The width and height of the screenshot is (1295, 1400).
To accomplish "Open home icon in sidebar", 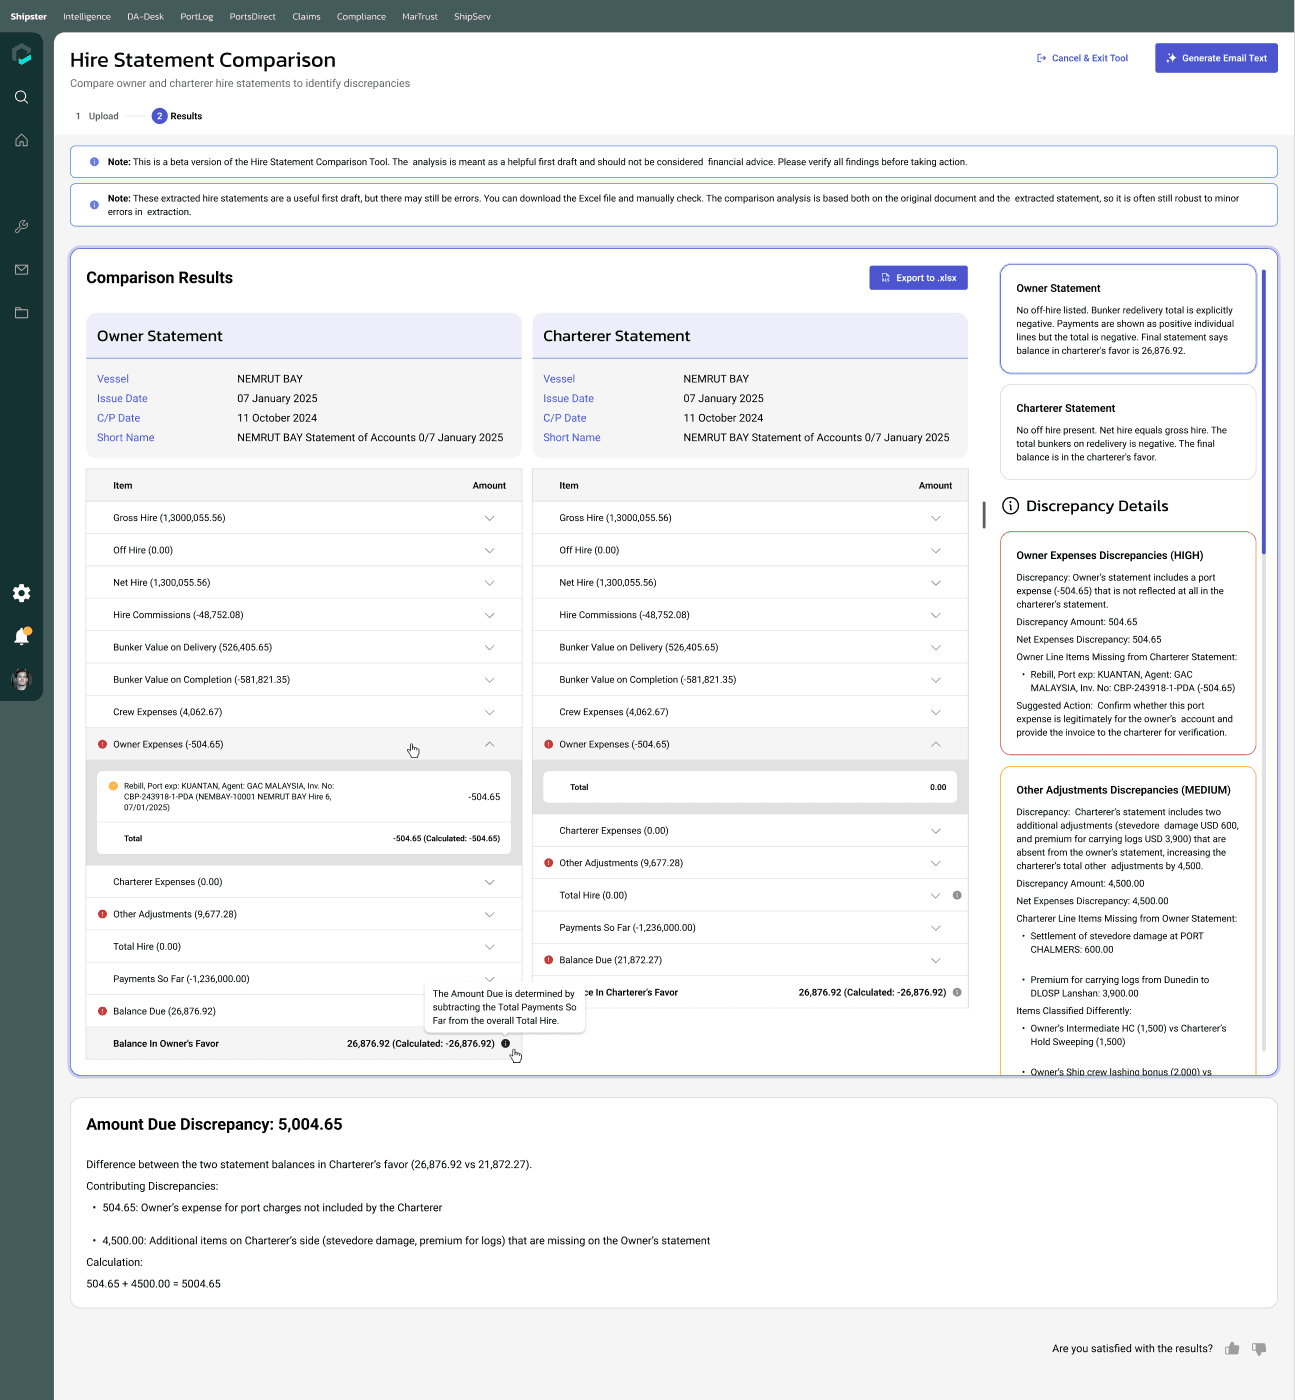I will [x=21, y=140].
